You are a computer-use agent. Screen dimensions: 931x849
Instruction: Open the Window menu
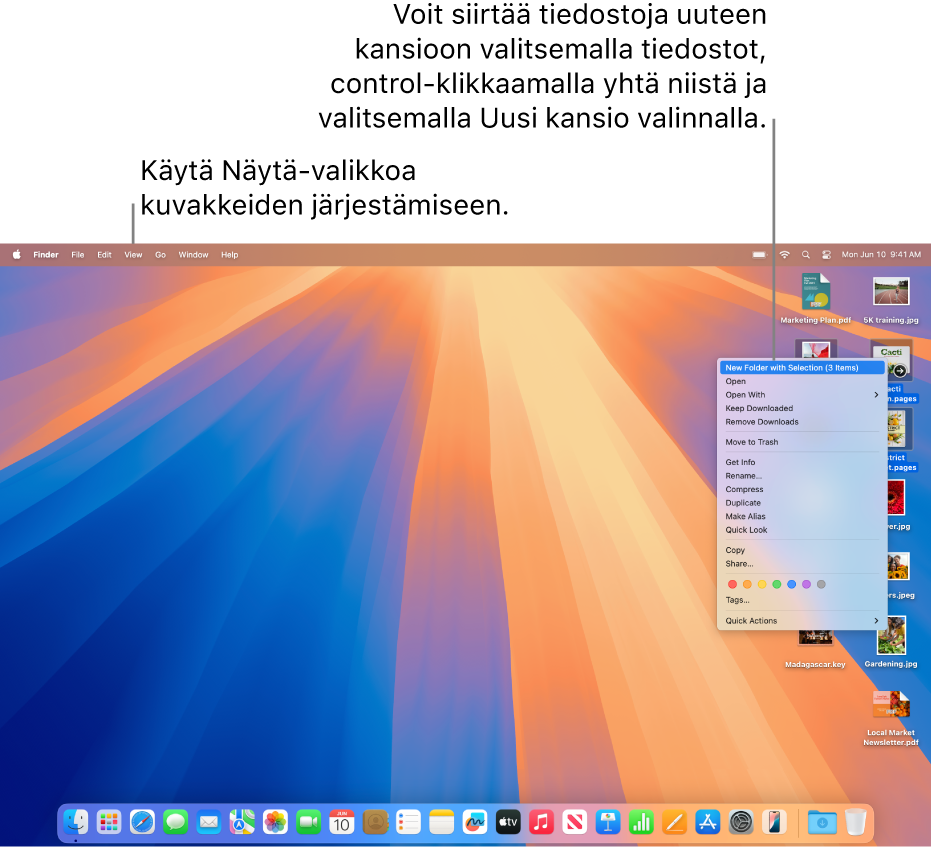pos(194,255)
